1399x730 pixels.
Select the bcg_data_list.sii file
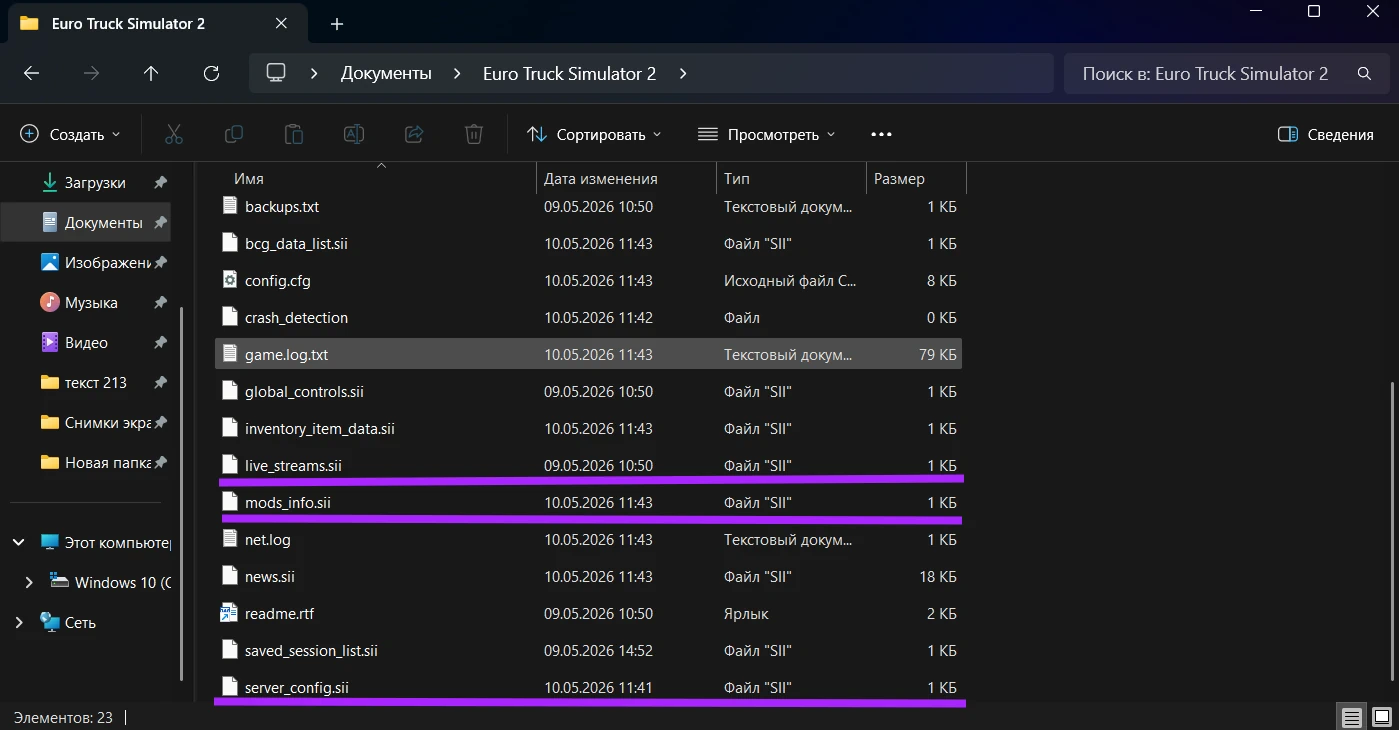[x=588, y=243]
